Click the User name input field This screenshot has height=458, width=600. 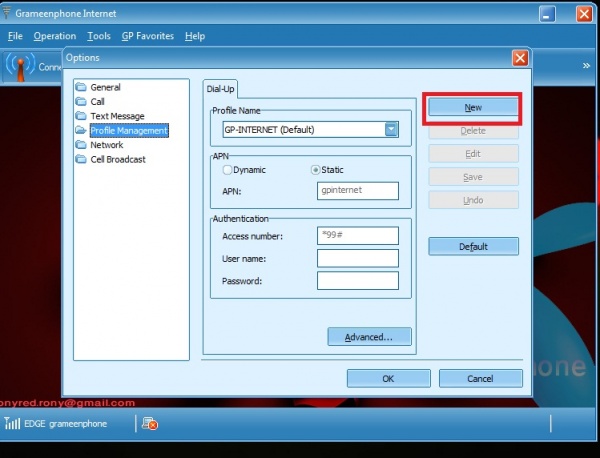point(357,258)
